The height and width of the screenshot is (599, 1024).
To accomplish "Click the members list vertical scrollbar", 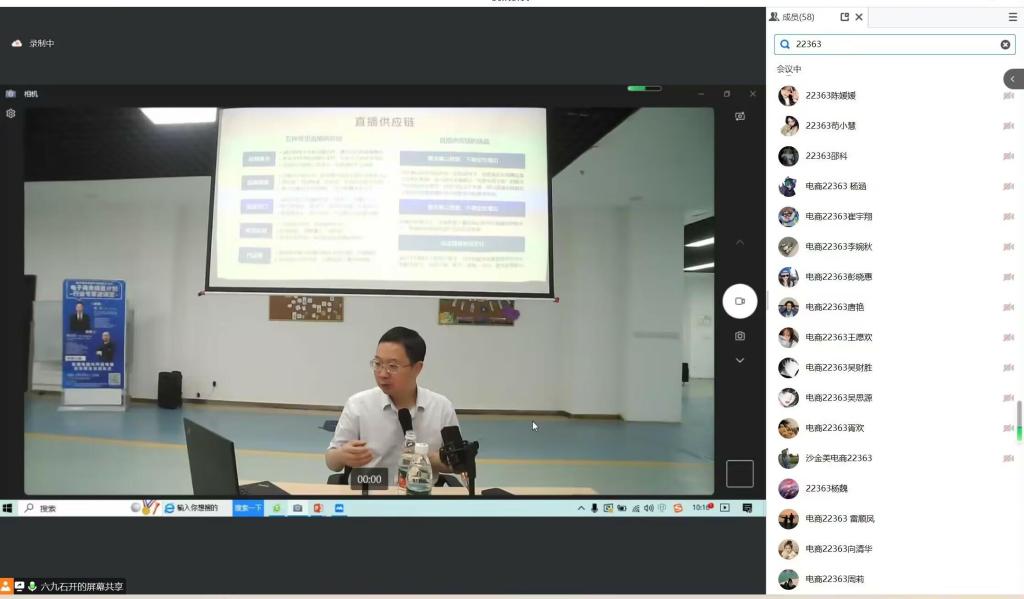I will pos(1019,420).
